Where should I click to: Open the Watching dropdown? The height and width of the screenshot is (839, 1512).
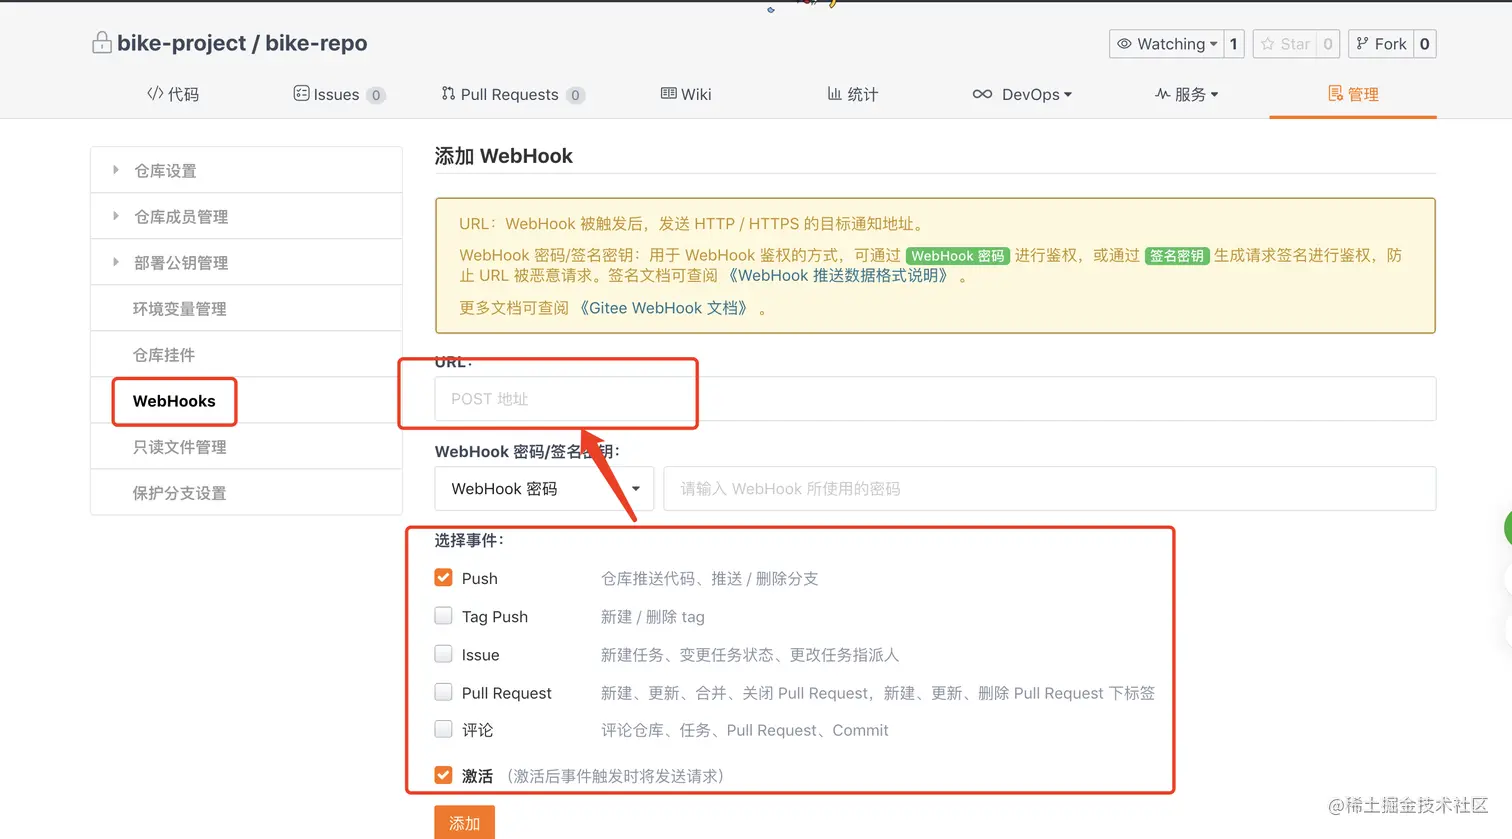coord(1166,44)
